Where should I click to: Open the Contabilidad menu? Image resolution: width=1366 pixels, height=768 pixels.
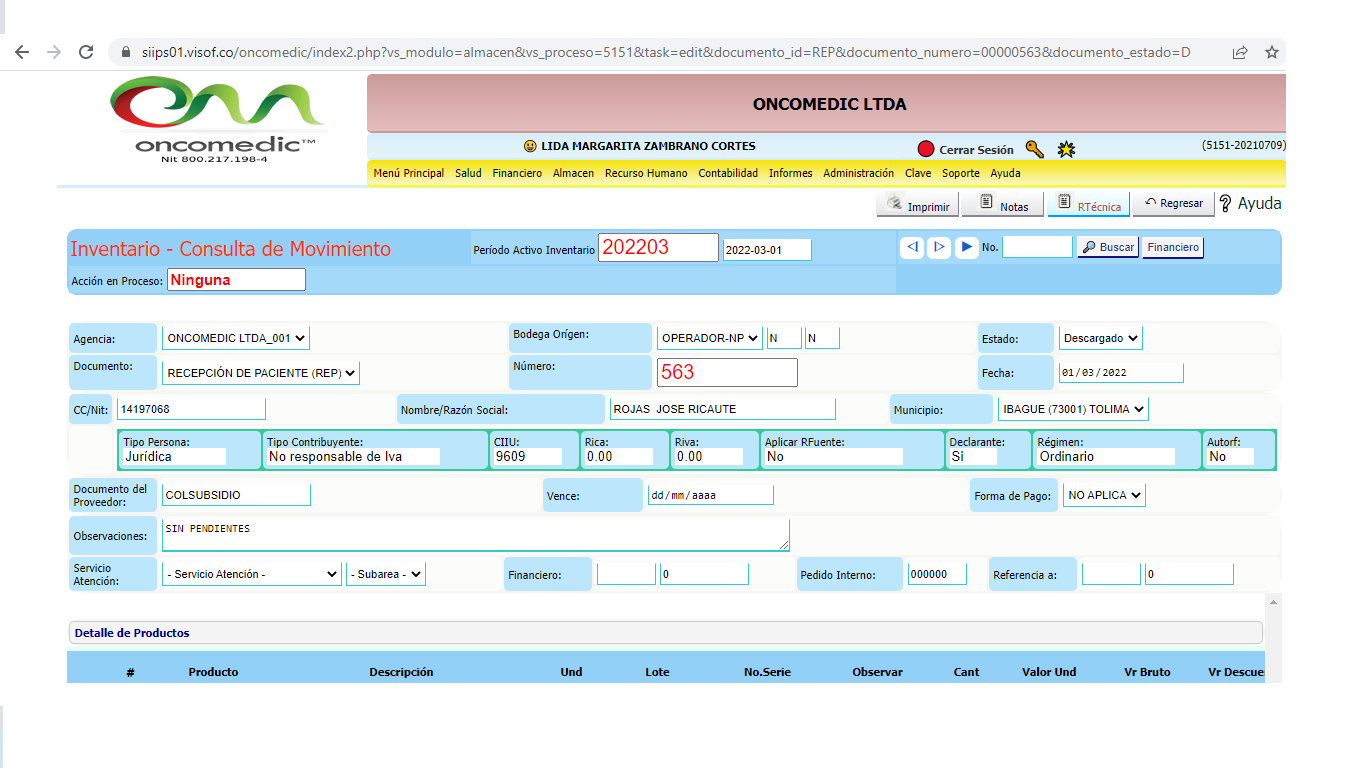728,173
